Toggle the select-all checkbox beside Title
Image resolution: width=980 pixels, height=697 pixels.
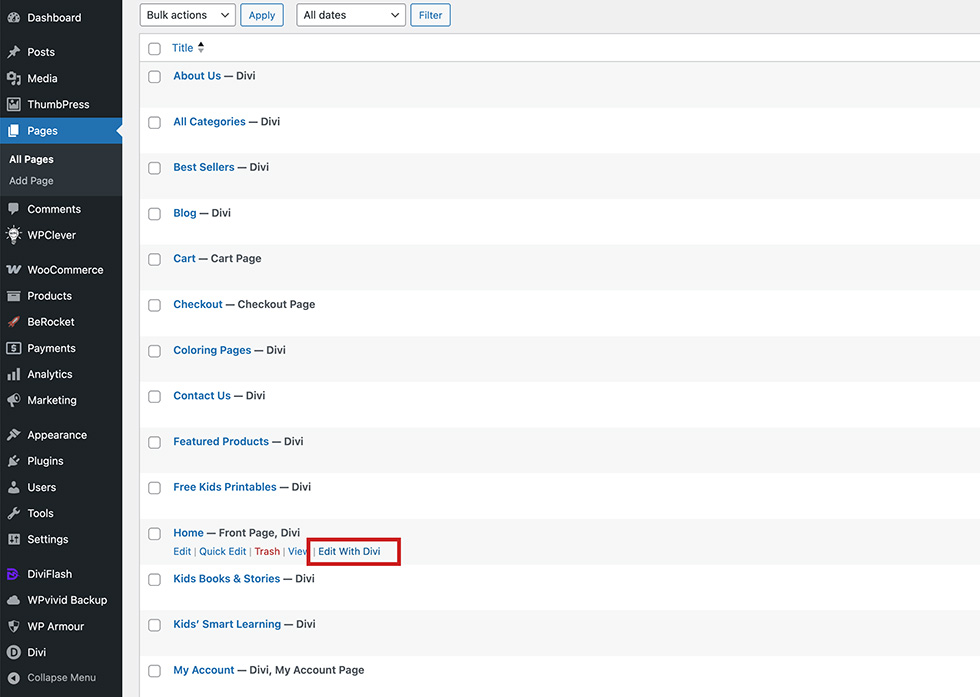154,49
